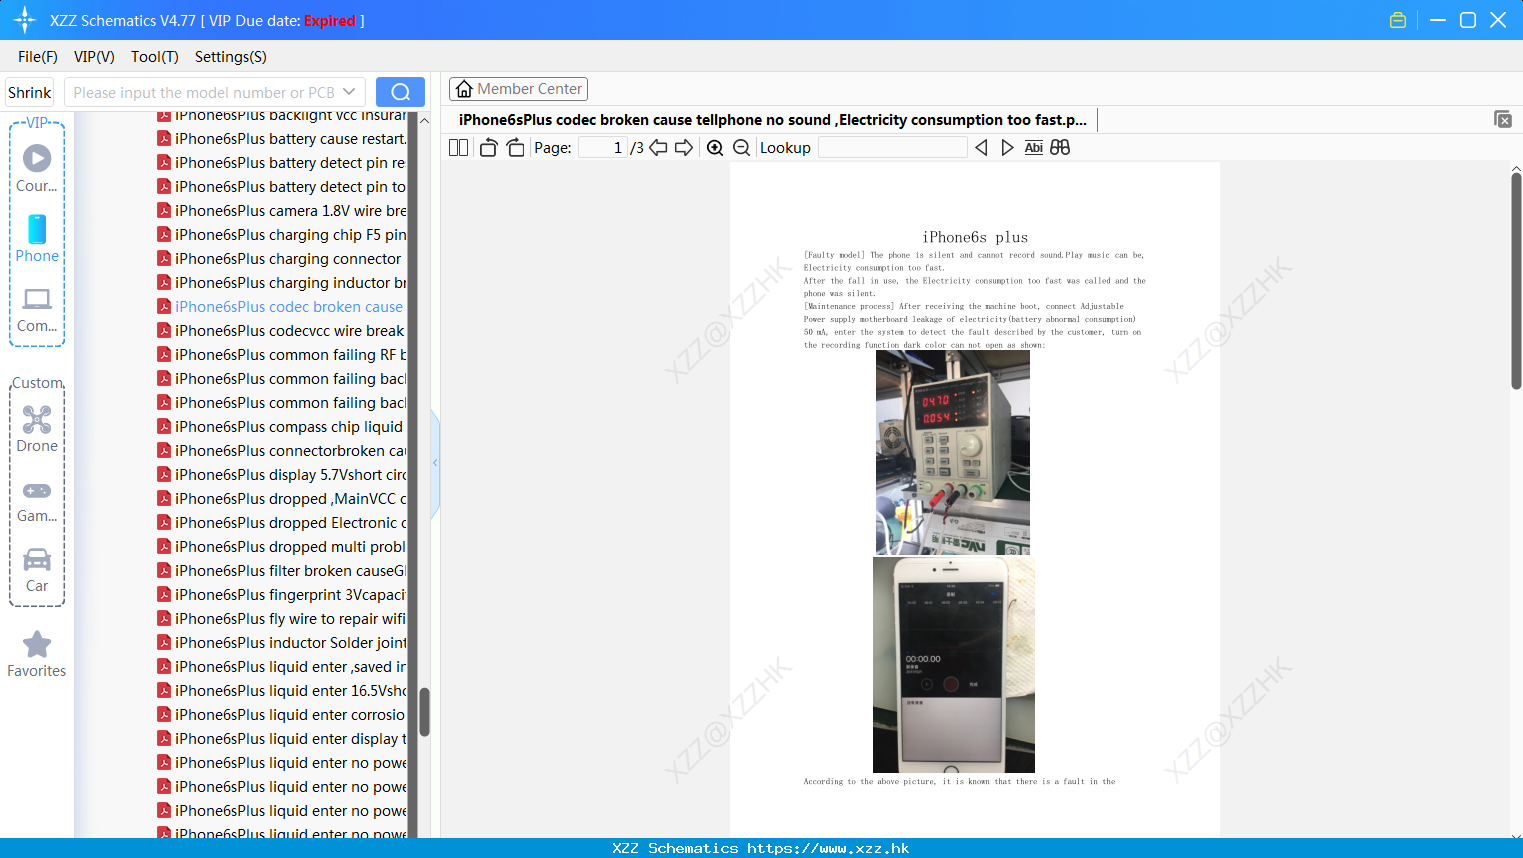The image size is (1523, 858).
Task: Click the XZZ logo in the title bar
Action: 25,20
